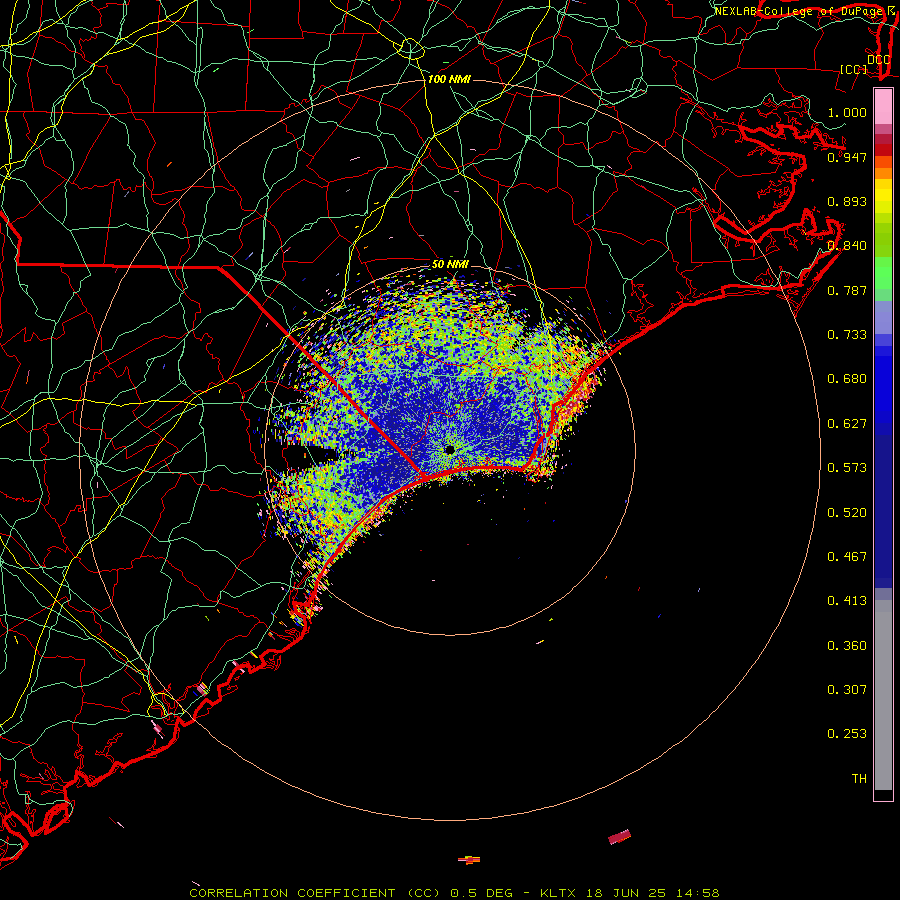Click the 0.787 scale value

(847, 290)
